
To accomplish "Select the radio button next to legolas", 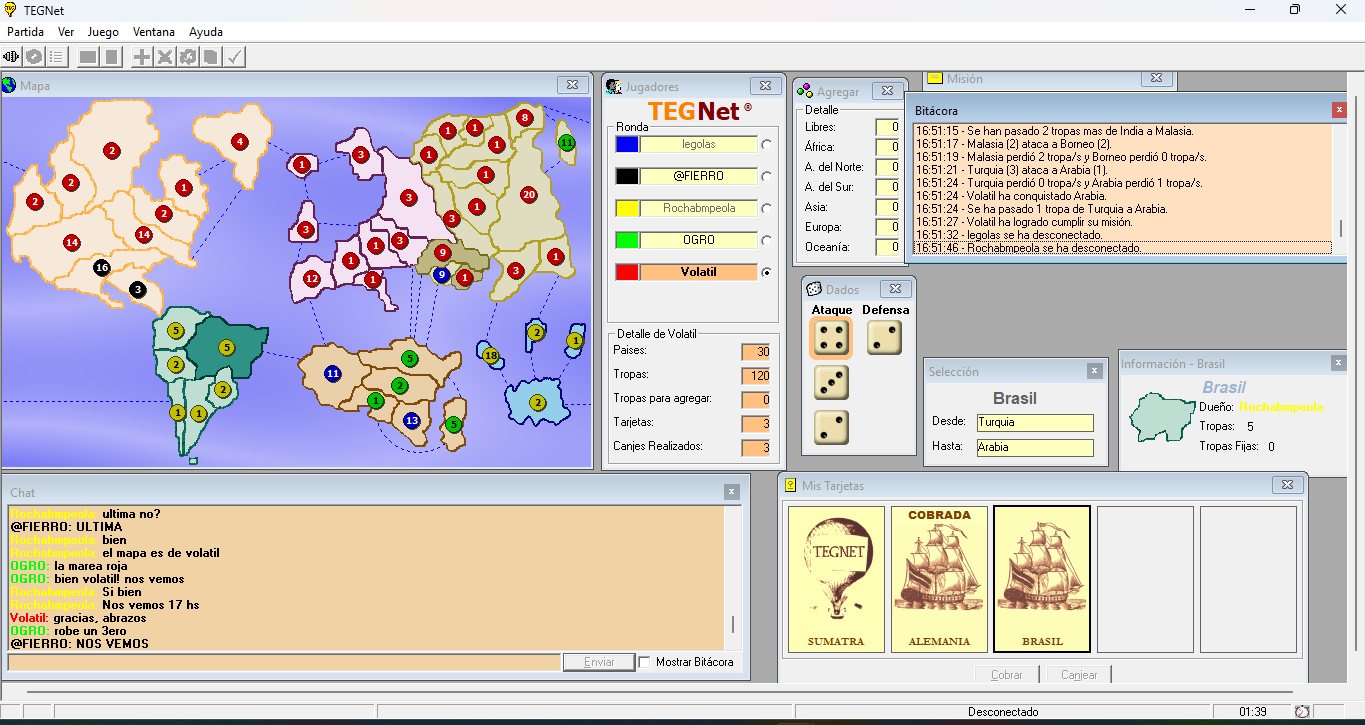I will (x=767, y=144).
